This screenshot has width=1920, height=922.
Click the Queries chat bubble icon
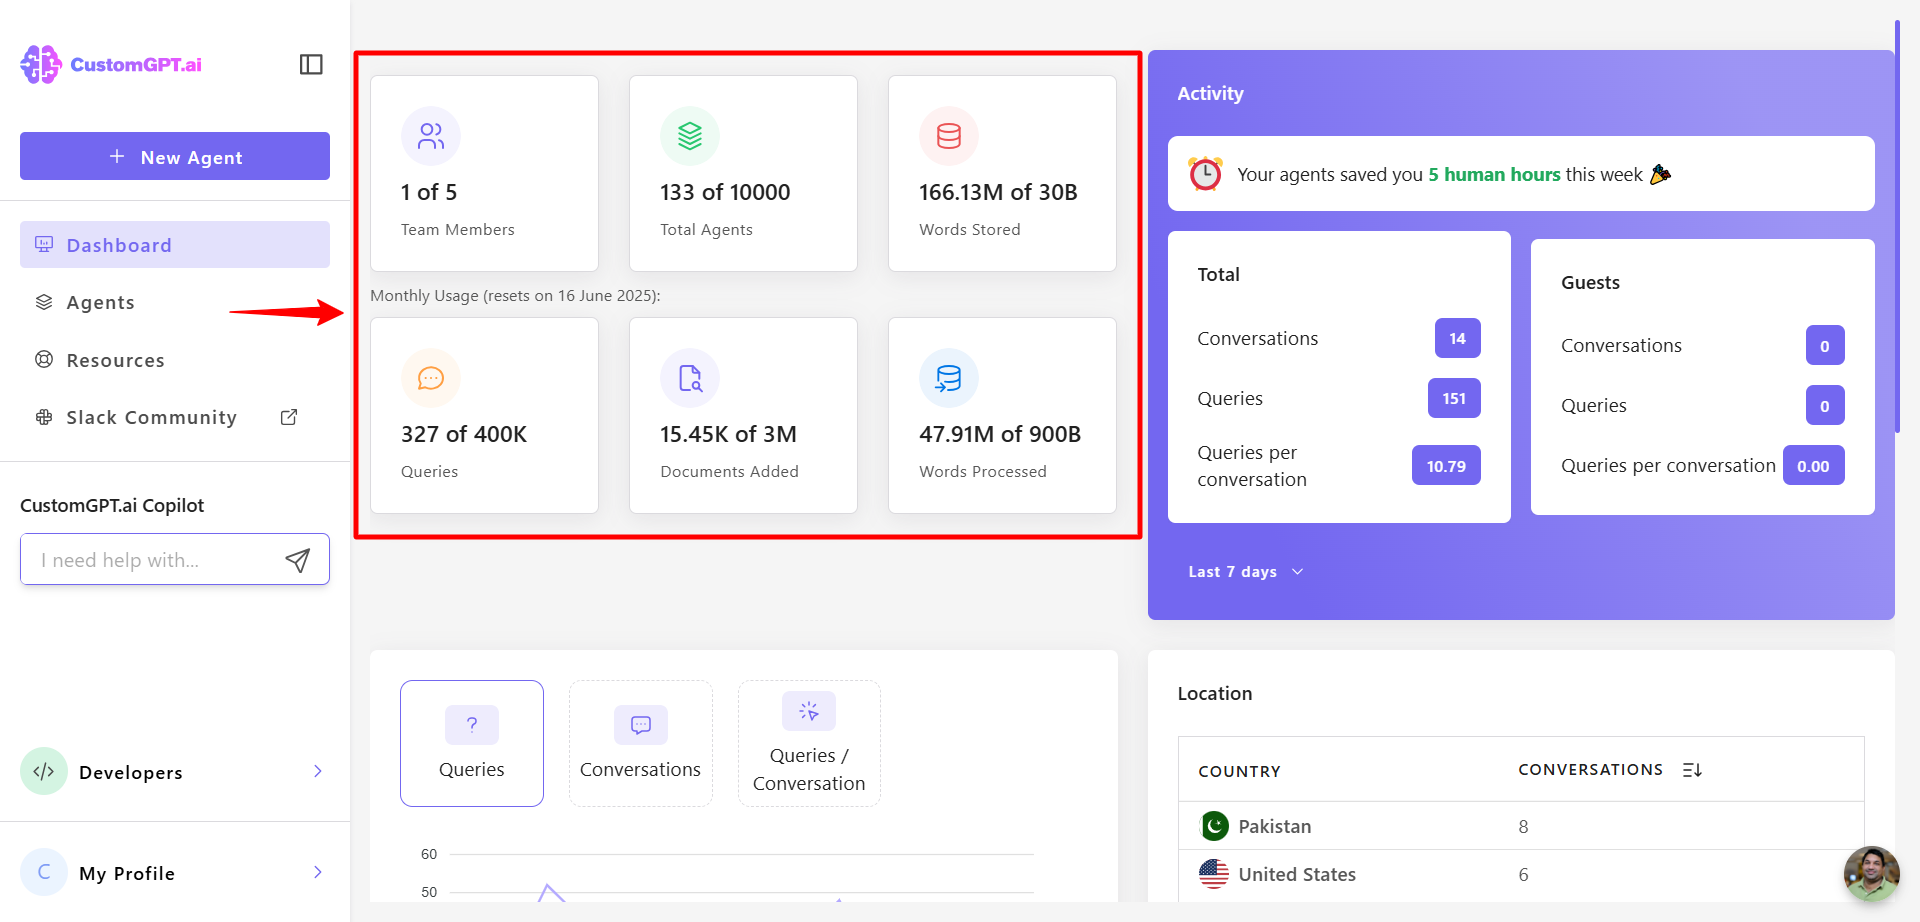431,378
